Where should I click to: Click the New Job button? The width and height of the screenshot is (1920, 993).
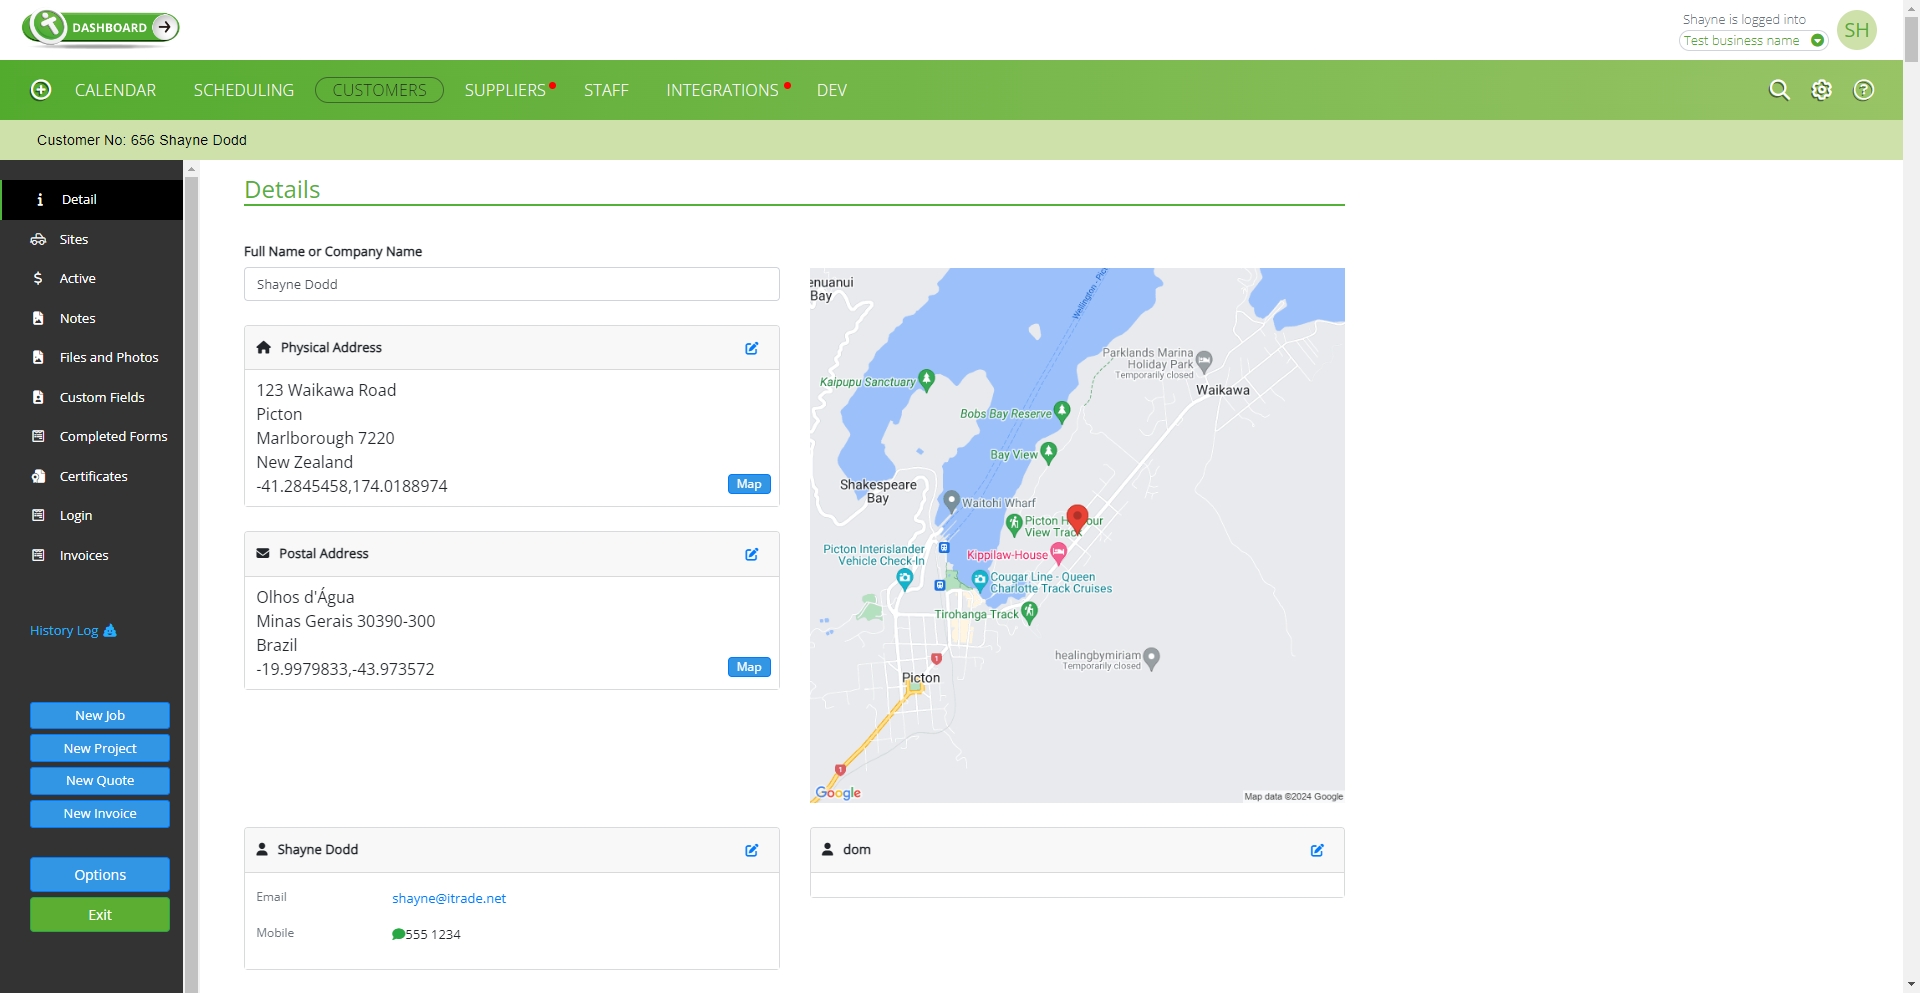click(x=99, y=715)
